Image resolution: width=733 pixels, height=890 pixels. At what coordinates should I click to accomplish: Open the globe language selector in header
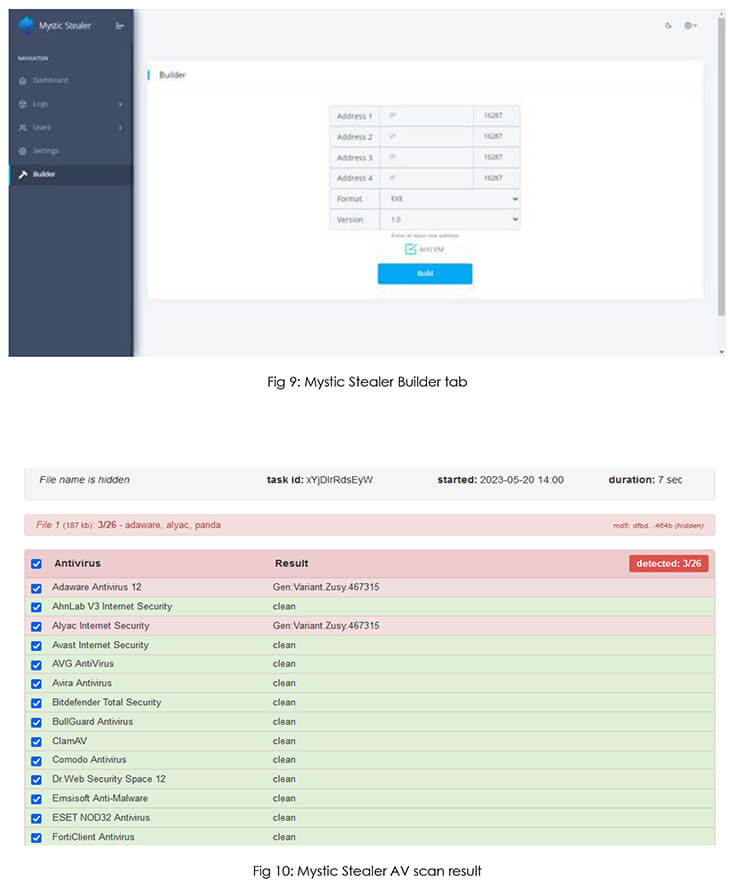[690, 26]
